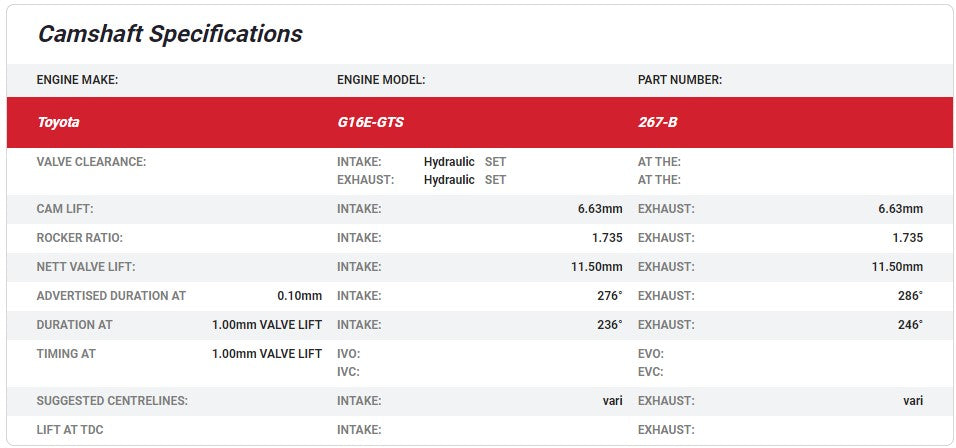Select the Toyota engine make value
Screen dimensions: 956x448
point(58,123)
